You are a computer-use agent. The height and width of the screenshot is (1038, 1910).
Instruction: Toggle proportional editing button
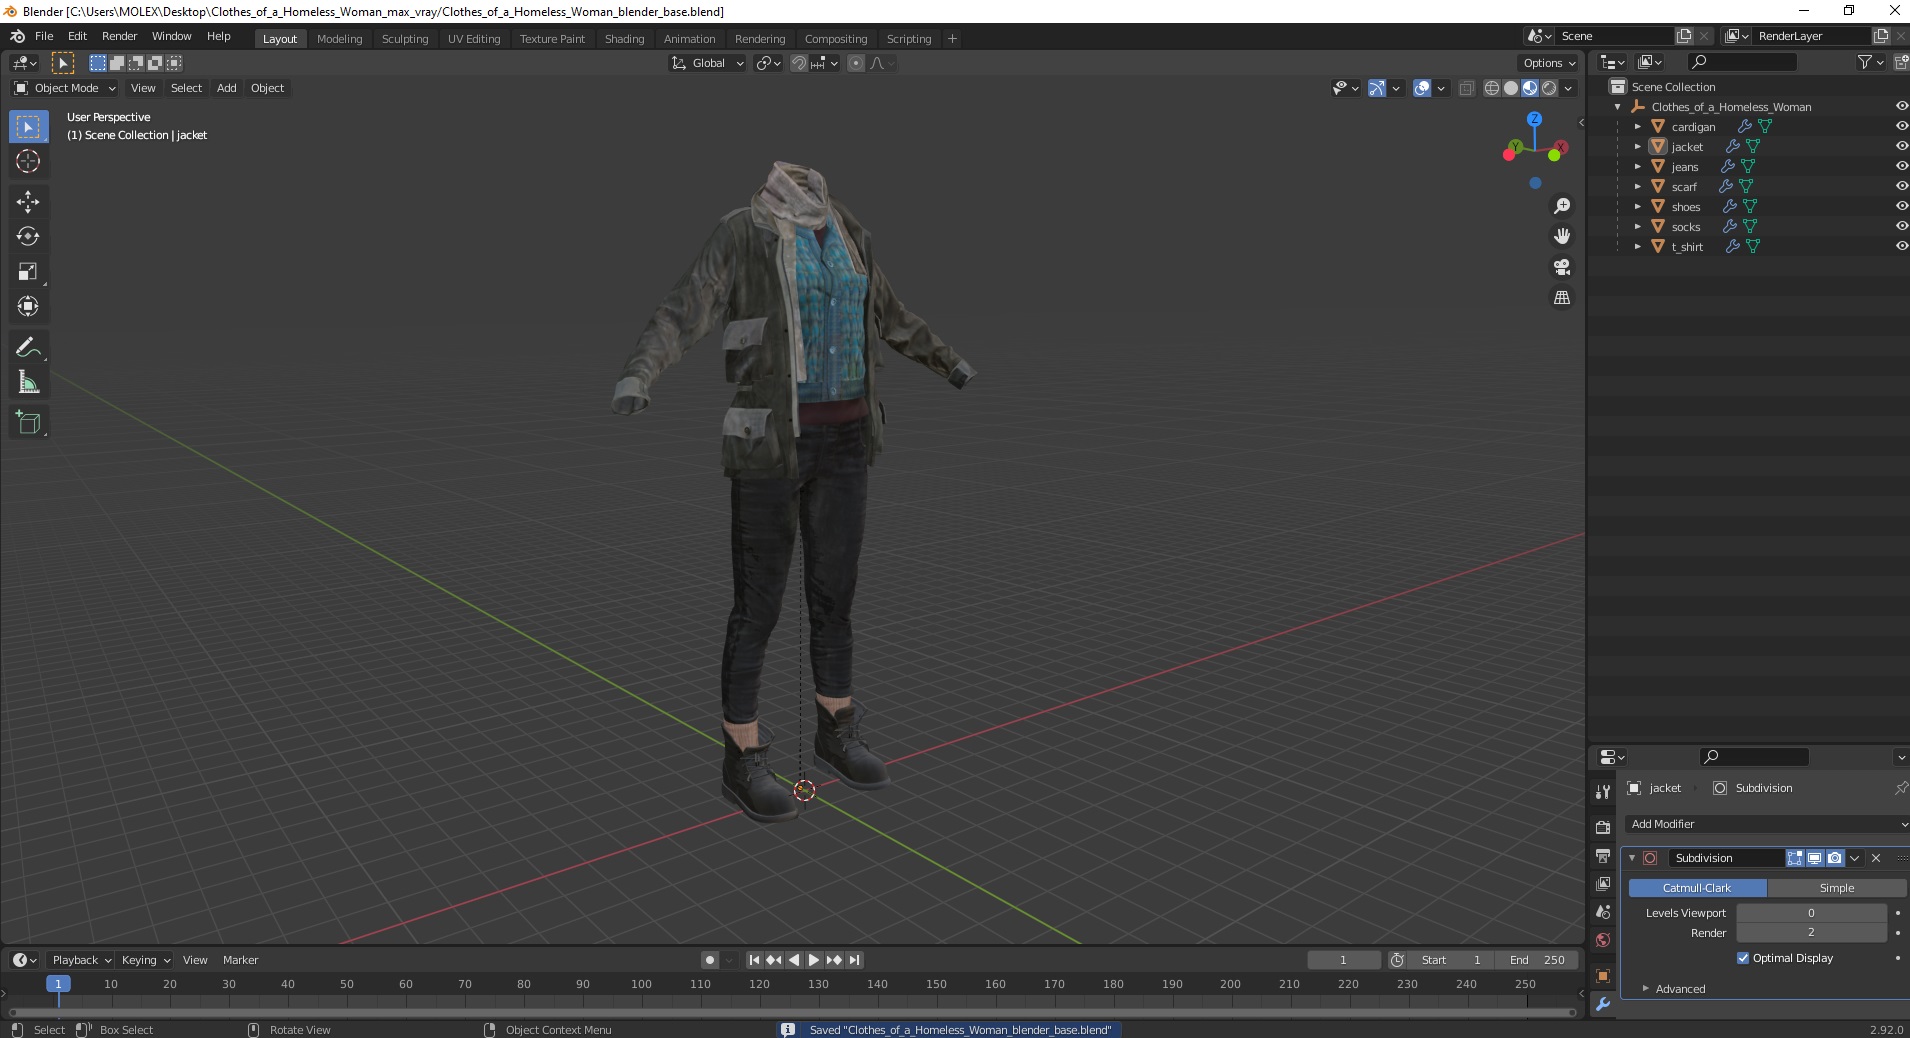click(x=855, y=63)
